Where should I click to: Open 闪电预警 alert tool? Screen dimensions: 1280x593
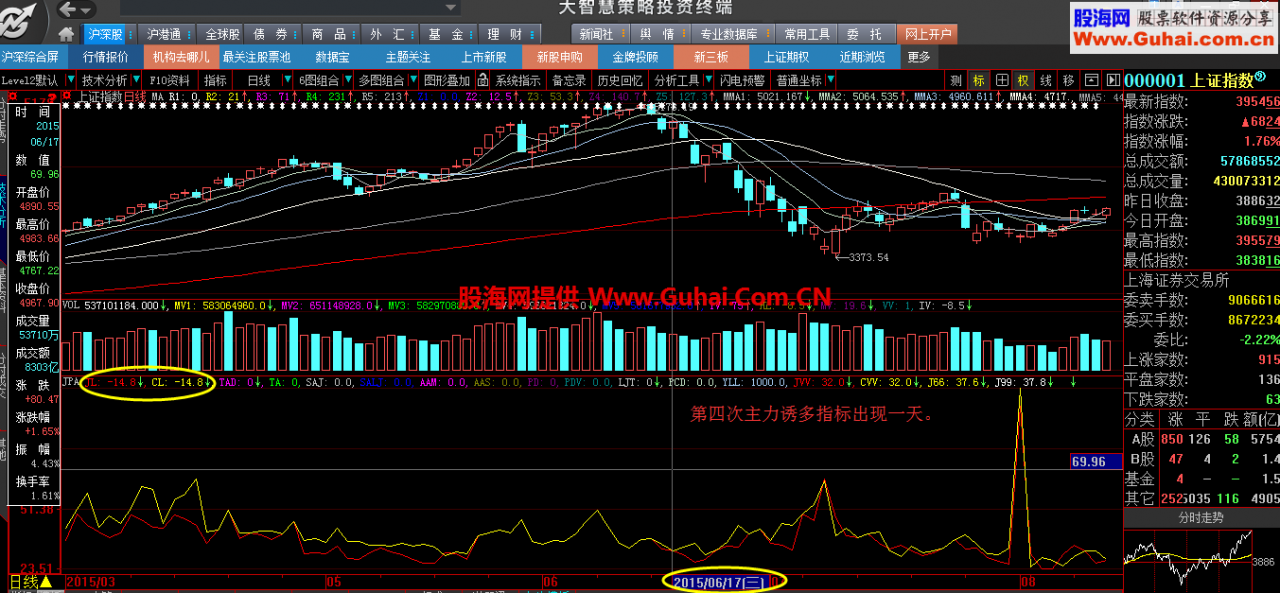click(742, 80)
